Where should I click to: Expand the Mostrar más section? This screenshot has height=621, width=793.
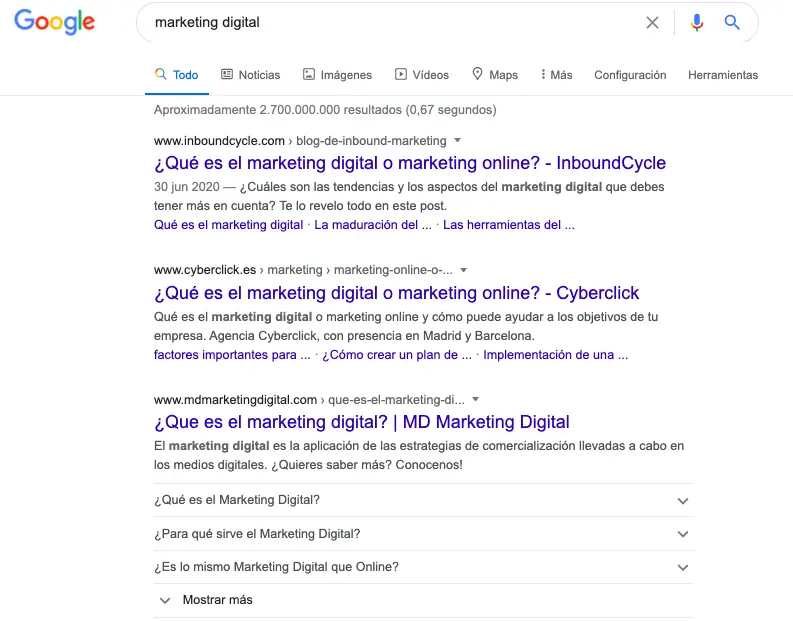pyautogui.click(x=206, y=600)
